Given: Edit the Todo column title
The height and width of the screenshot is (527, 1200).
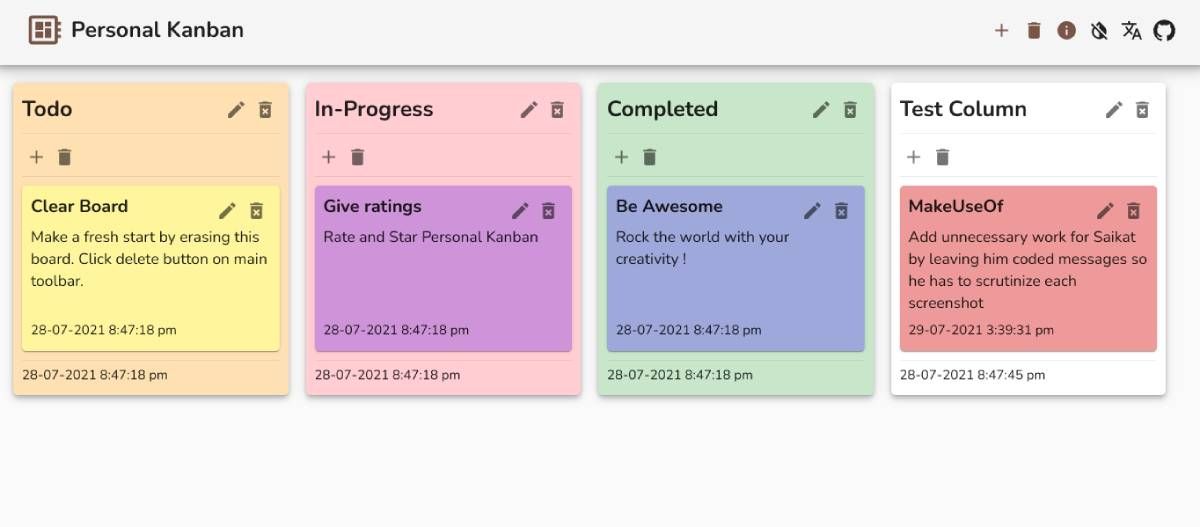Looking at the screenshot, I should click(236, 110).
